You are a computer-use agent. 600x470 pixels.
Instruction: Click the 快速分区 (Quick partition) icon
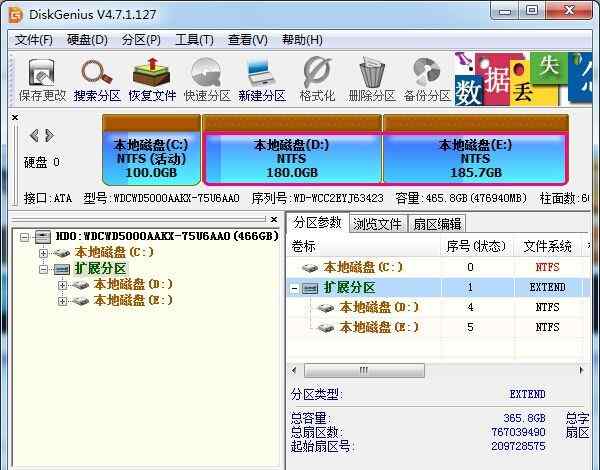pos(207,78)
